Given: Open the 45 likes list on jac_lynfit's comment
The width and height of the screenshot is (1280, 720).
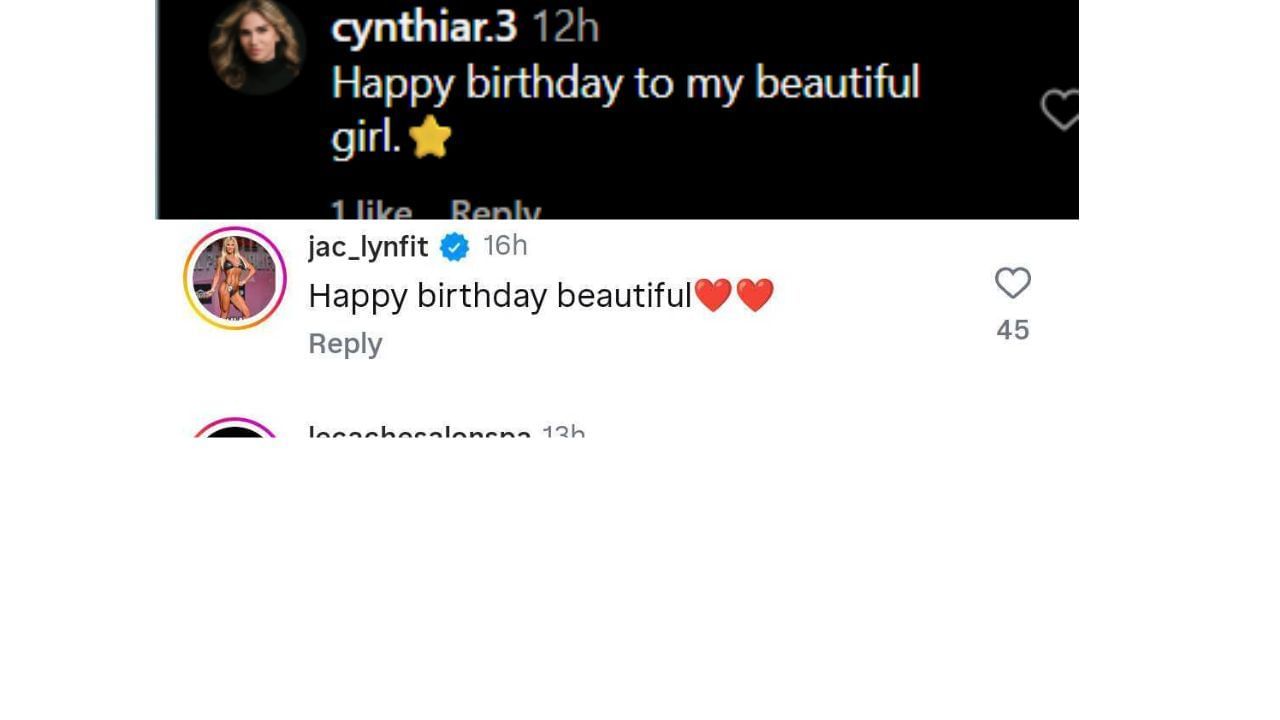Looking at the screenshot, I should click(x=1013, y=329).
